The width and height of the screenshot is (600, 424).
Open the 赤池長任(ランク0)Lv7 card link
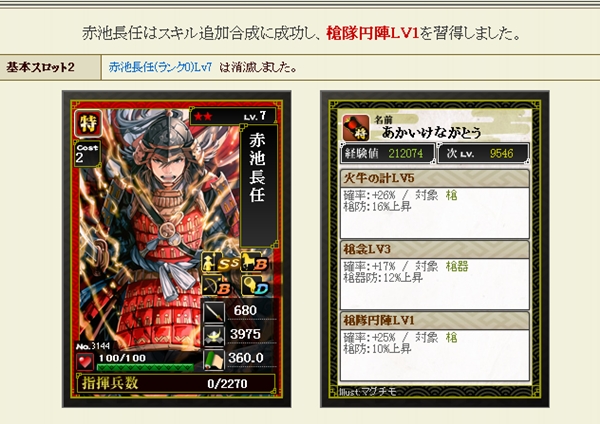click(x=160, y=67)
